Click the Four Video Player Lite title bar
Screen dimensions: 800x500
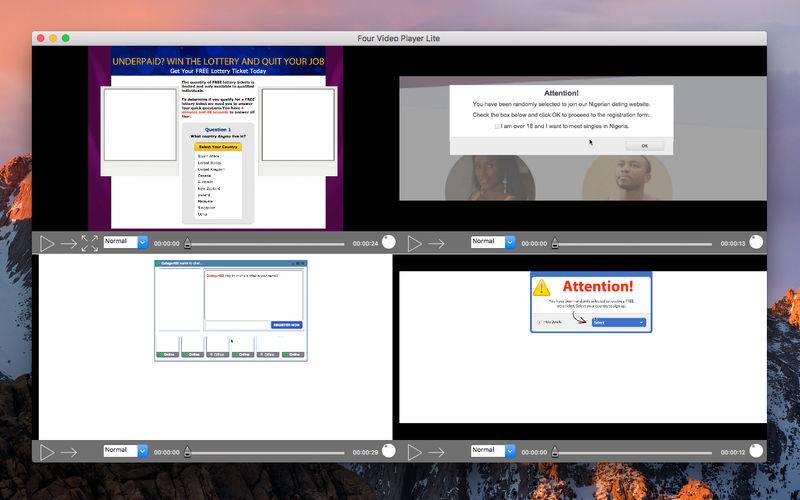(x=399, y=38)
